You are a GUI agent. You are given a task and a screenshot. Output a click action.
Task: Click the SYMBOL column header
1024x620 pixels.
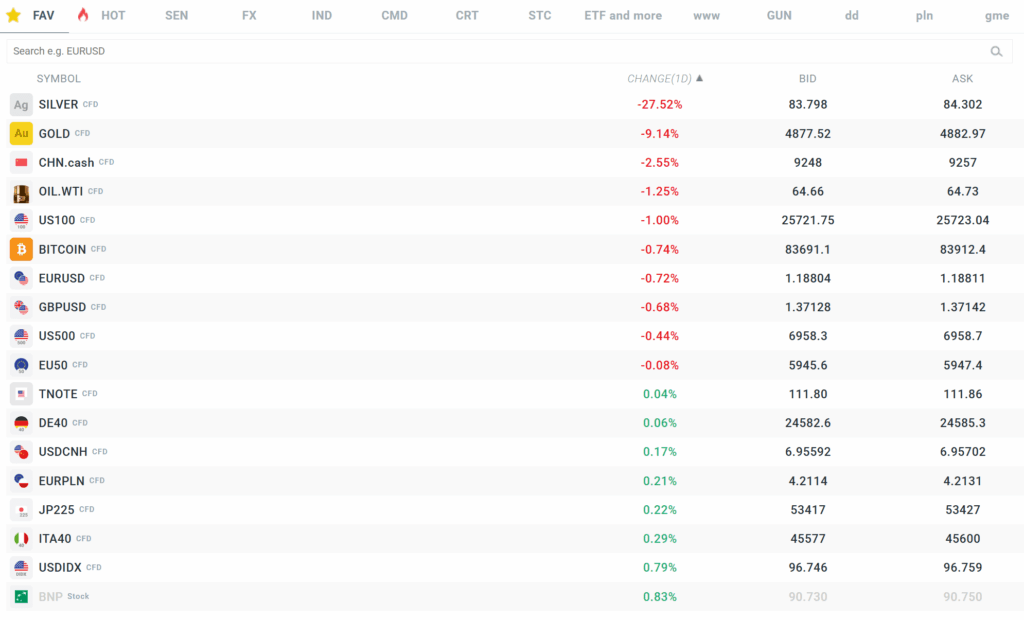pos(59,79)
